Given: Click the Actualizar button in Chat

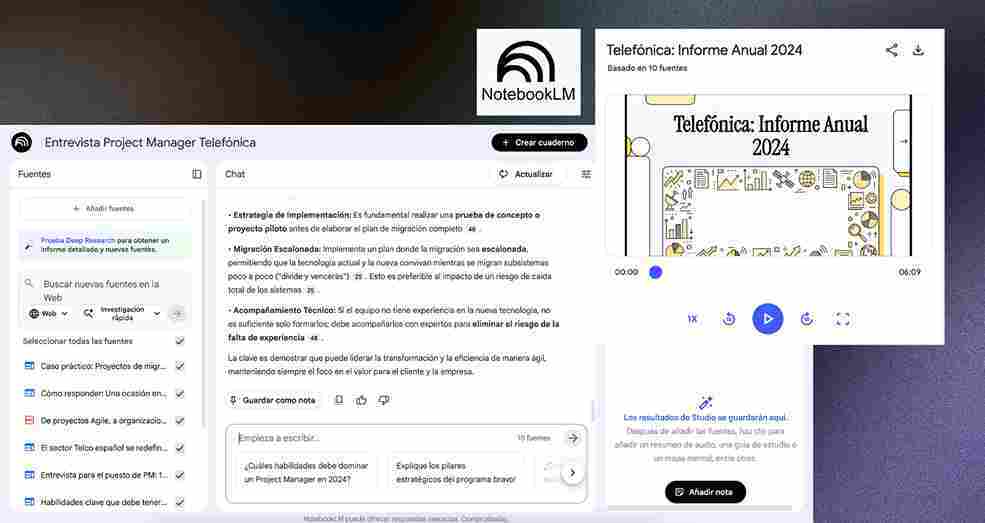Looking at the screenshot, I should click(x=526, y=174).
